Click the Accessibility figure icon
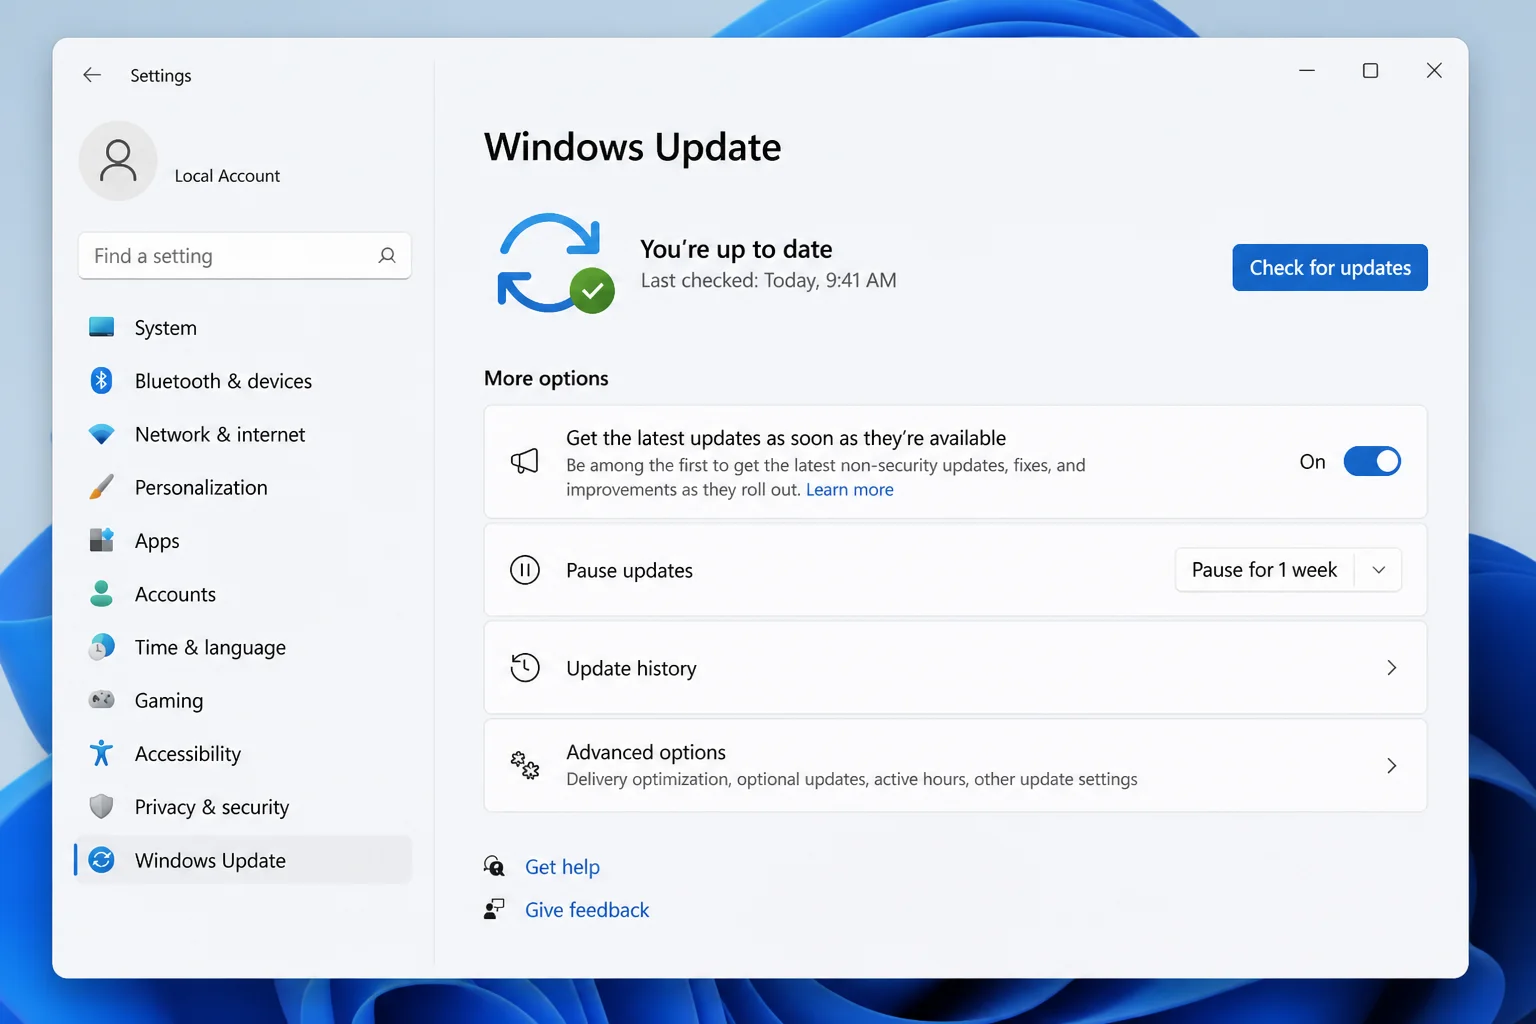 [x=101, y=753]
